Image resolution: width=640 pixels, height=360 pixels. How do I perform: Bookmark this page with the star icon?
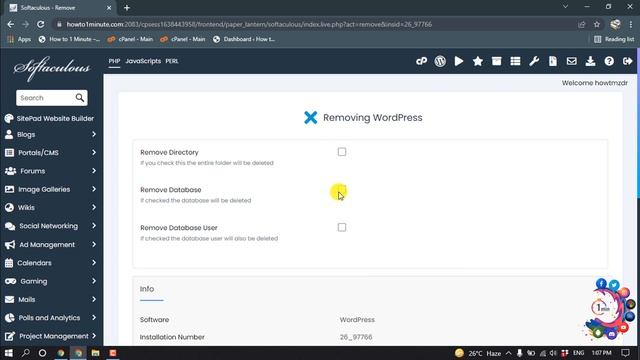(597, 24)
